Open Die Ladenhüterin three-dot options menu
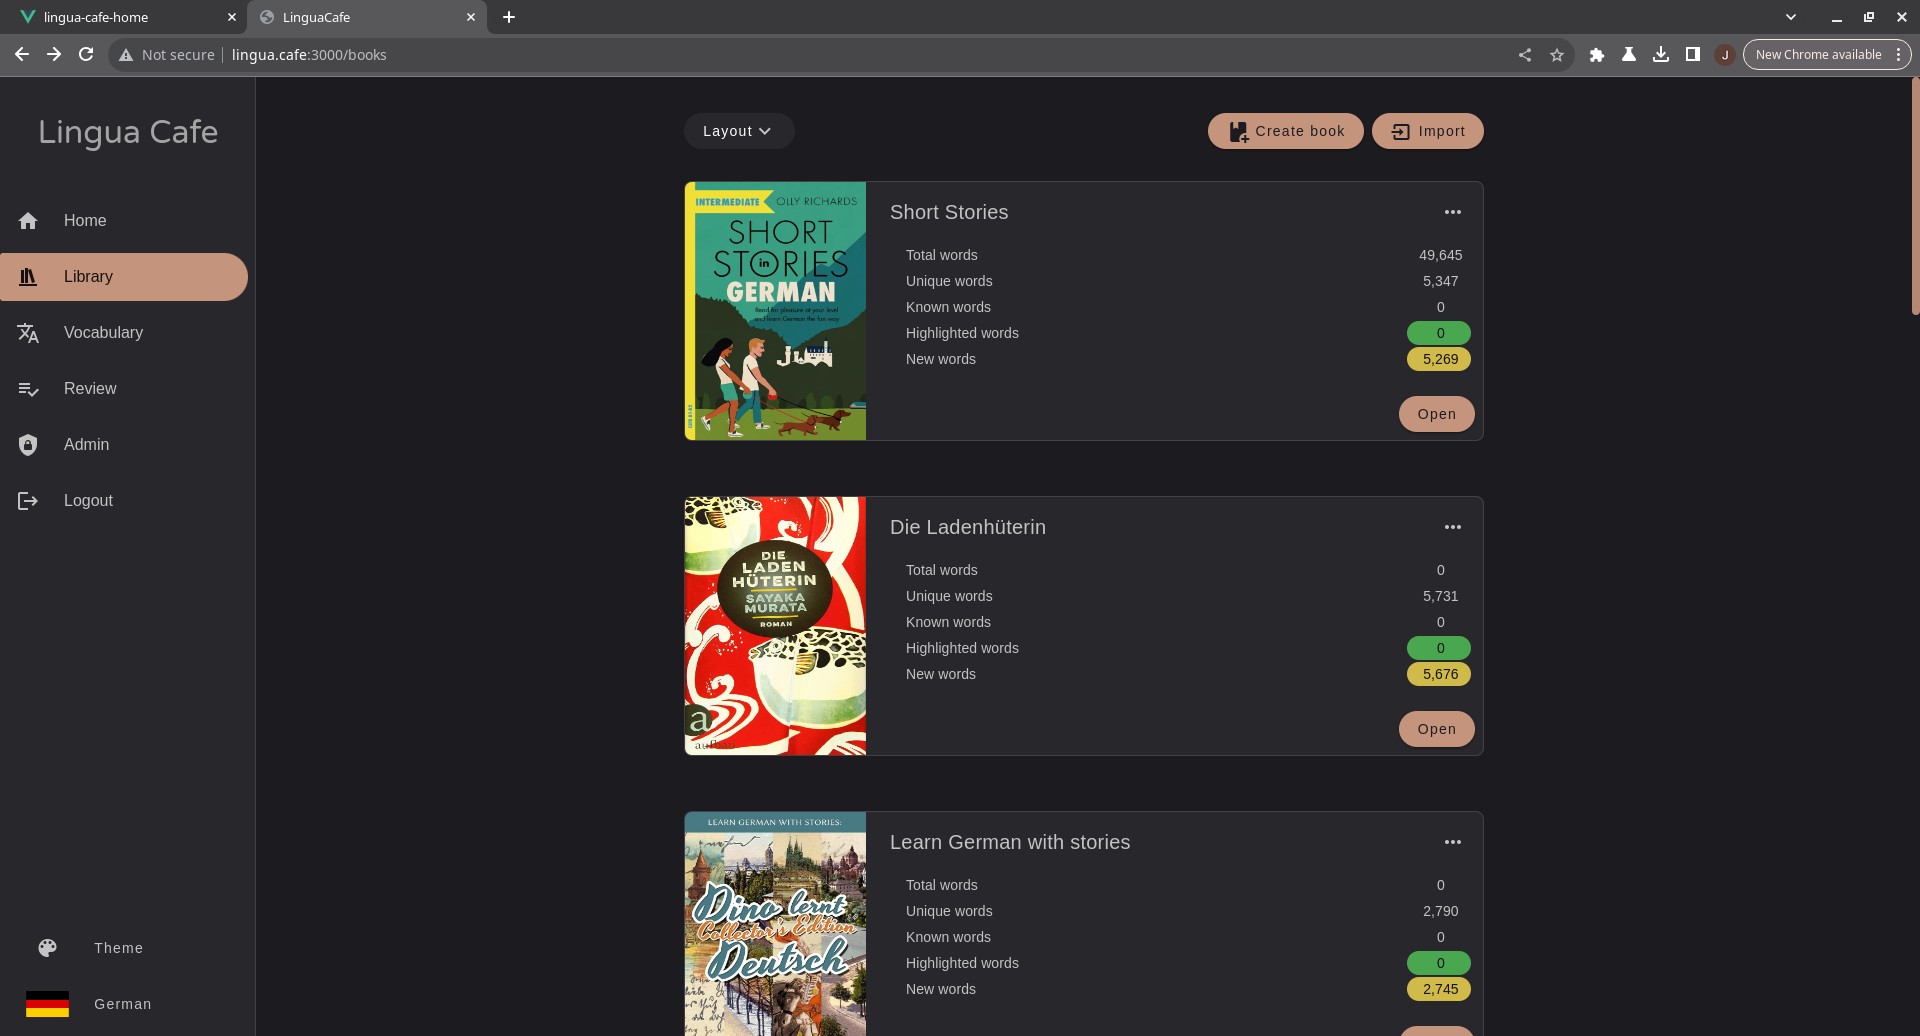Viewport: 1920px width, 1036px height. pos(1453,527)
